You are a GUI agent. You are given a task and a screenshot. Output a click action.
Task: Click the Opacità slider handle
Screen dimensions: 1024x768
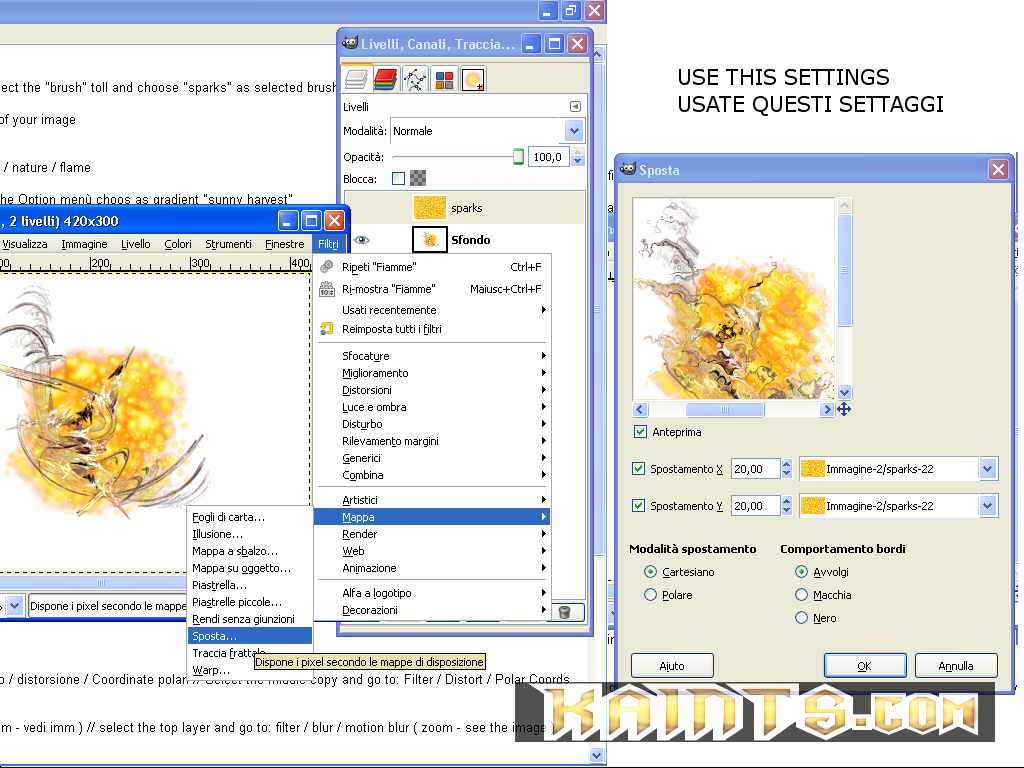[x=518, y=157]
